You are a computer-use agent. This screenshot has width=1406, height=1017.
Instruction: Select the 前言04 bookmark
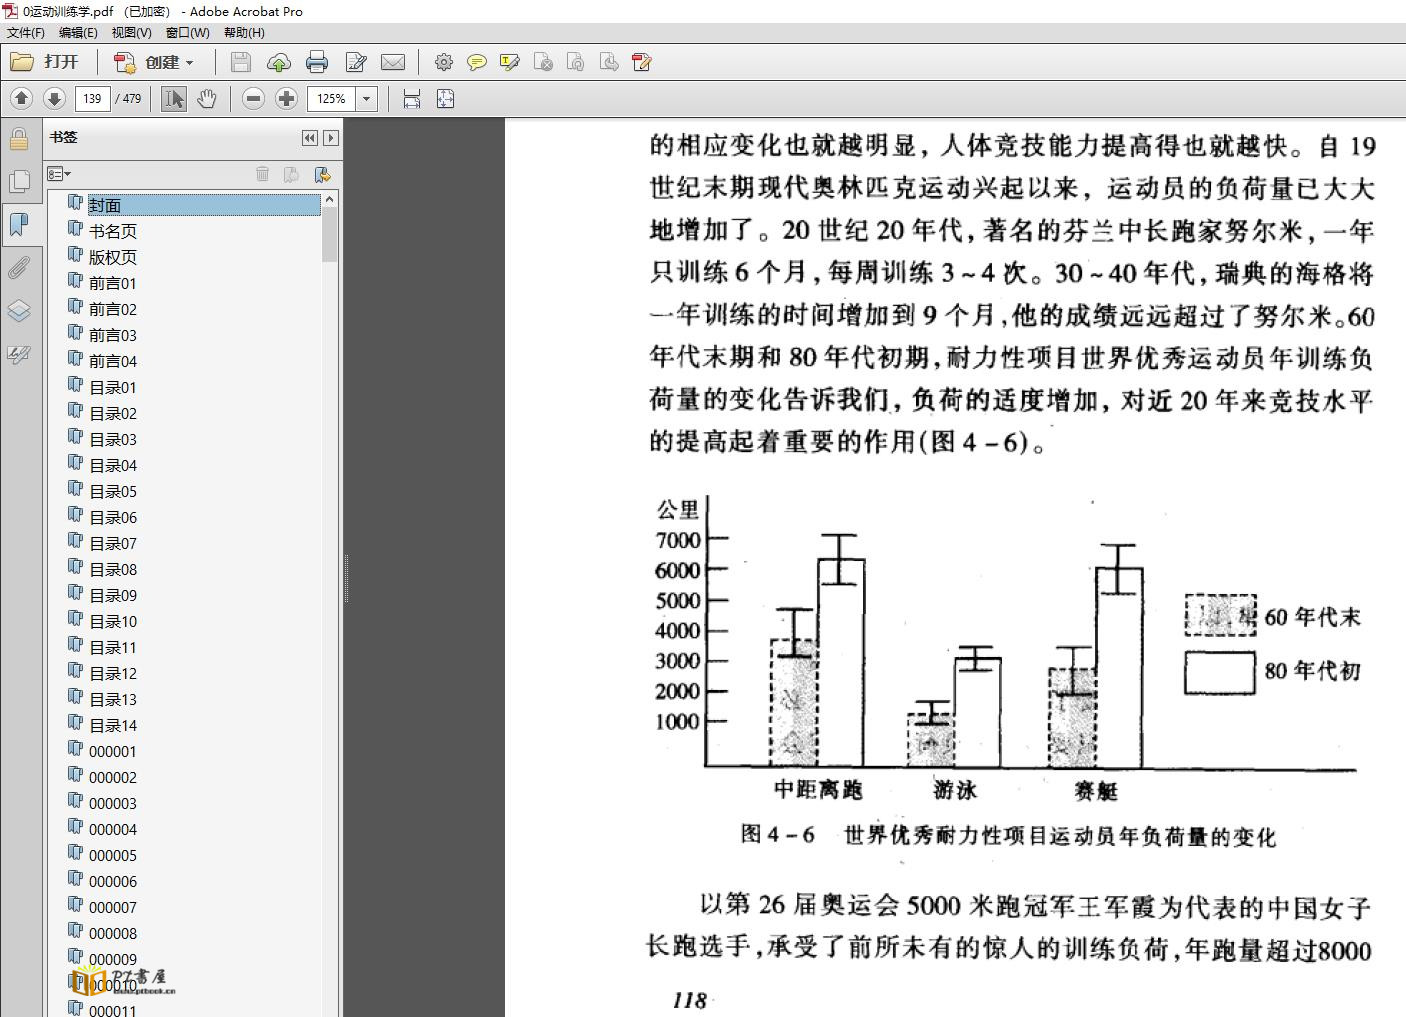tap(113, 361)
